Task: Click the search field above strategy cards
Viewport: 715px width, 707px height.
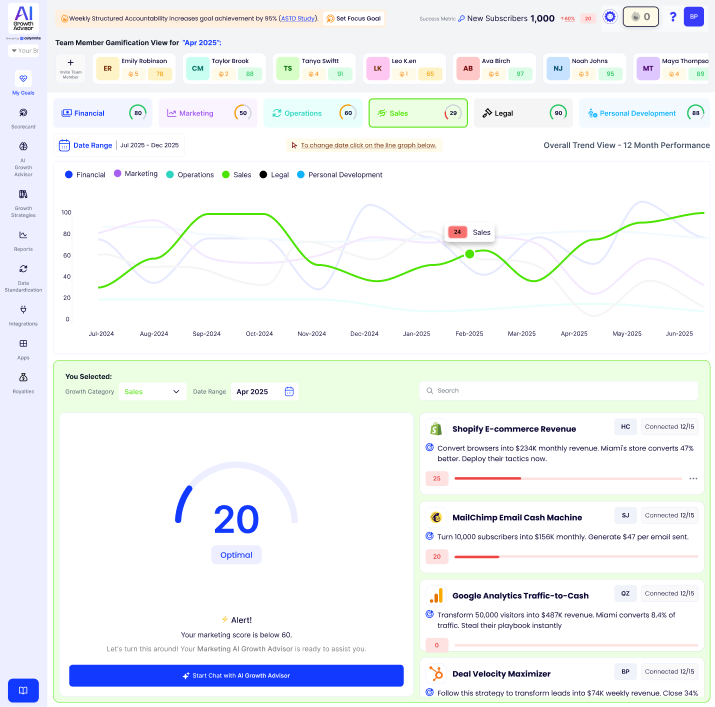Action: (558, 391)
